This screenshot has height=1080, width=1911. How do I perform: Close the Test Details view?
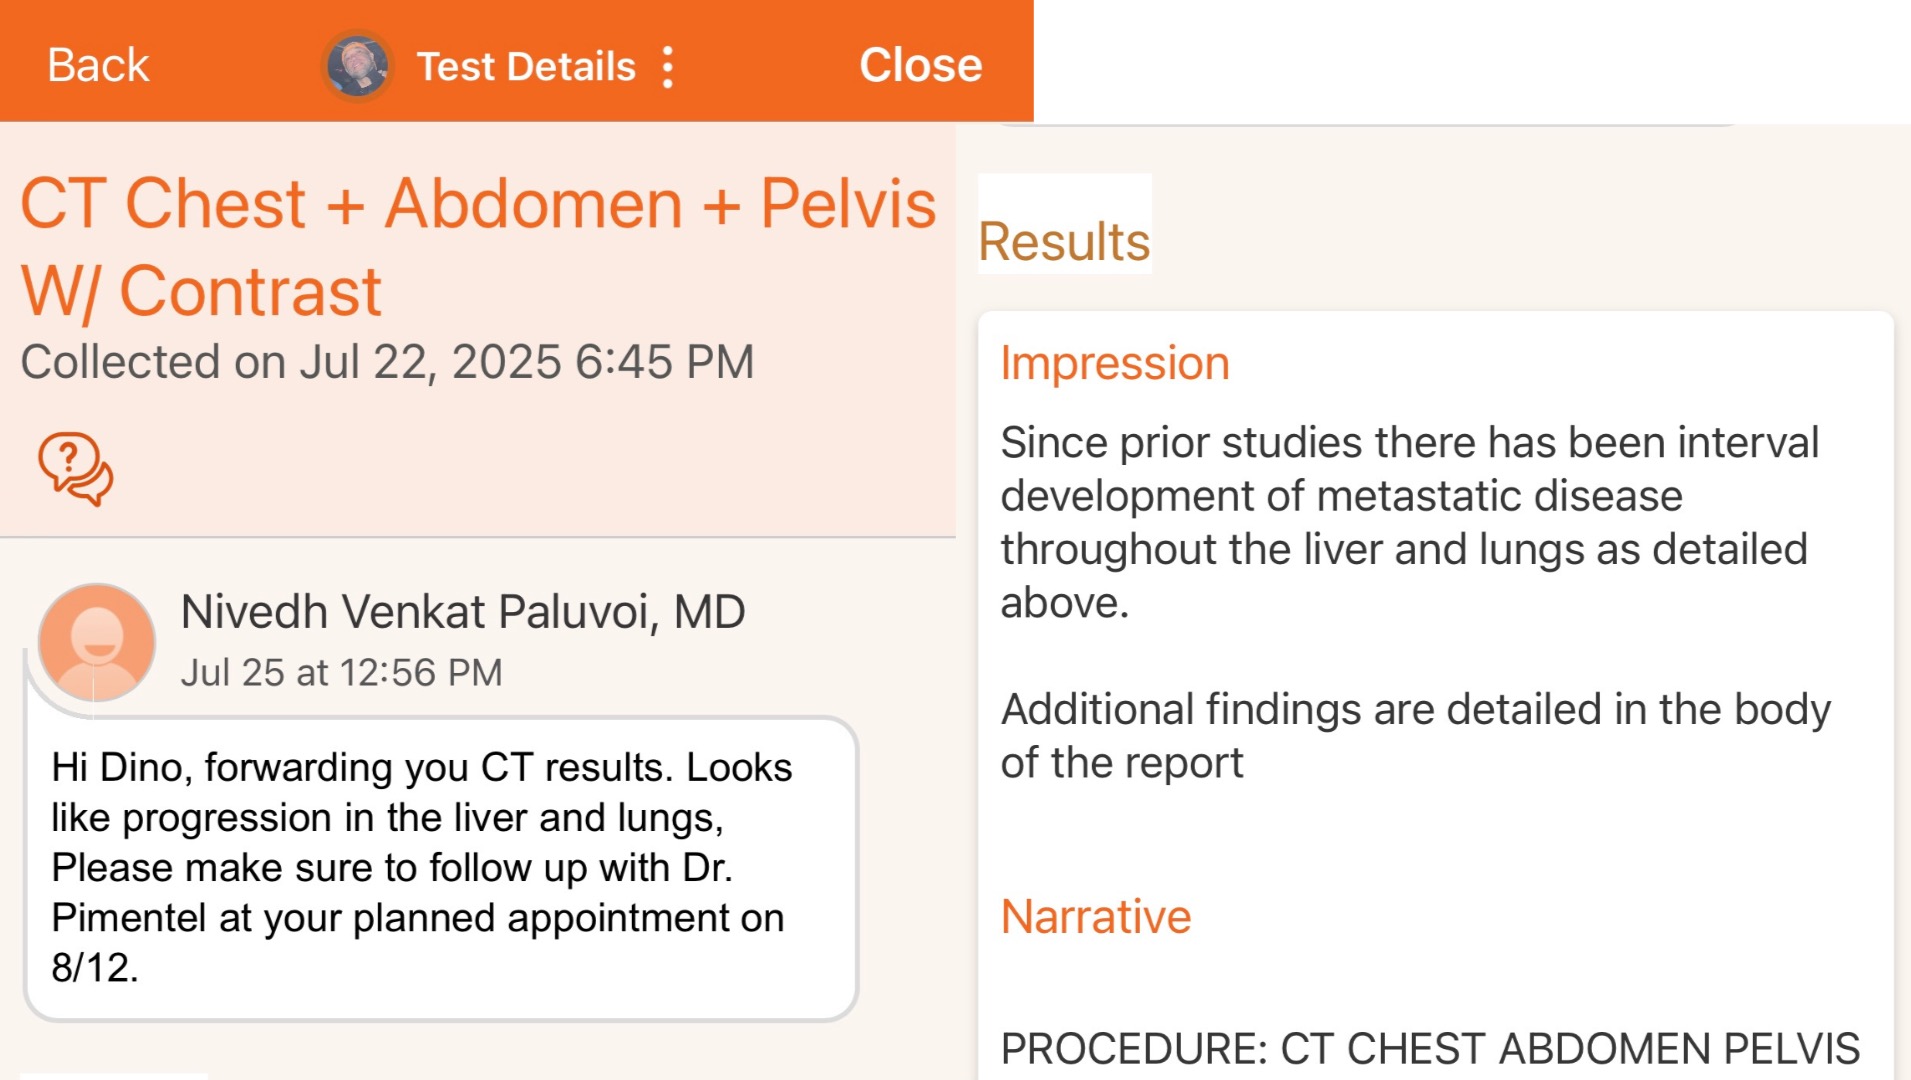[920, 66]
